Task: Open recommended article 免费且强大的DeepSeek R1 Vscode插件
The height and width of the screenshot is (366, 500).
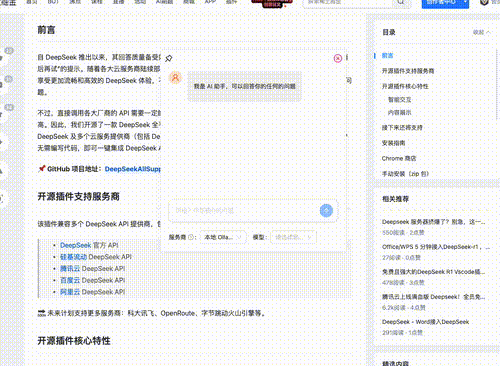Action: point(433,272)
